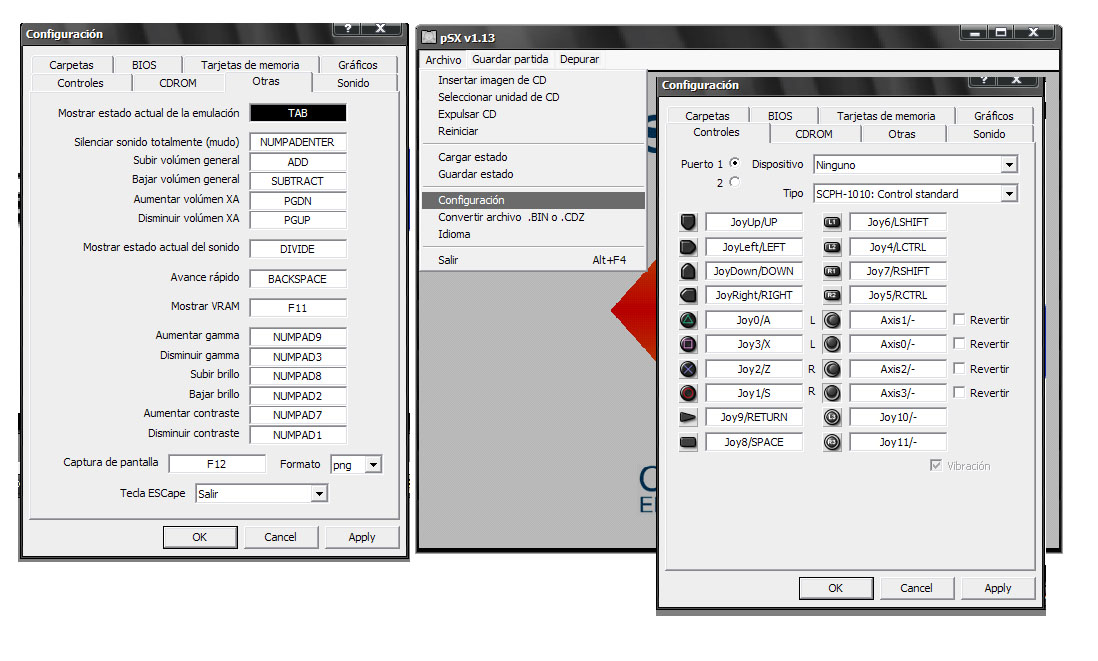This screenshot has height=661, width=1098.
Task: Click the F12 field for Captura de pantalla
Action: coord(216,464)
